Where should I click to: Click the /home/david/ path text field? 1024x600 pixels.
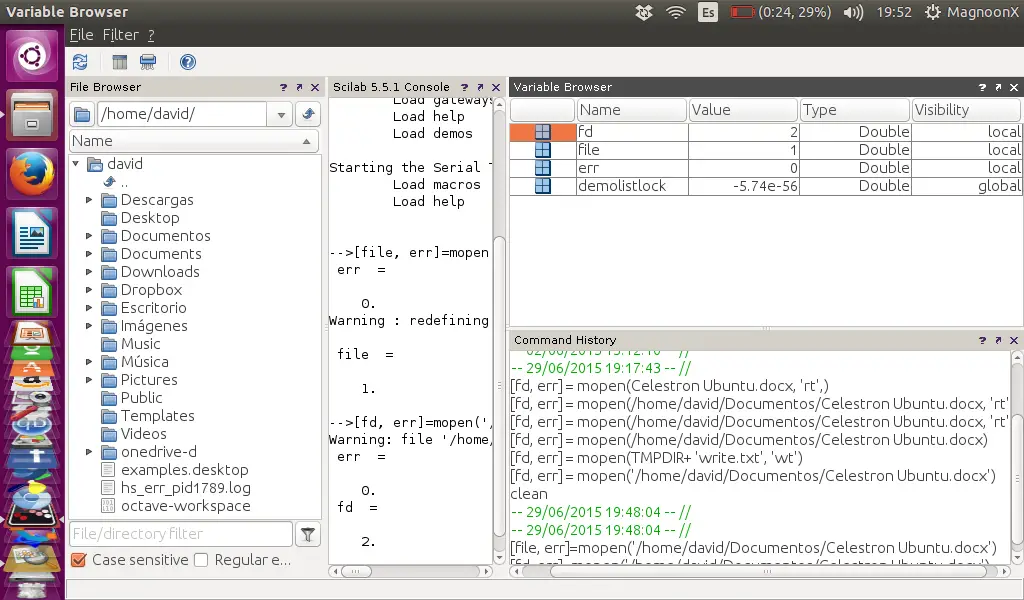pos(182,114)
